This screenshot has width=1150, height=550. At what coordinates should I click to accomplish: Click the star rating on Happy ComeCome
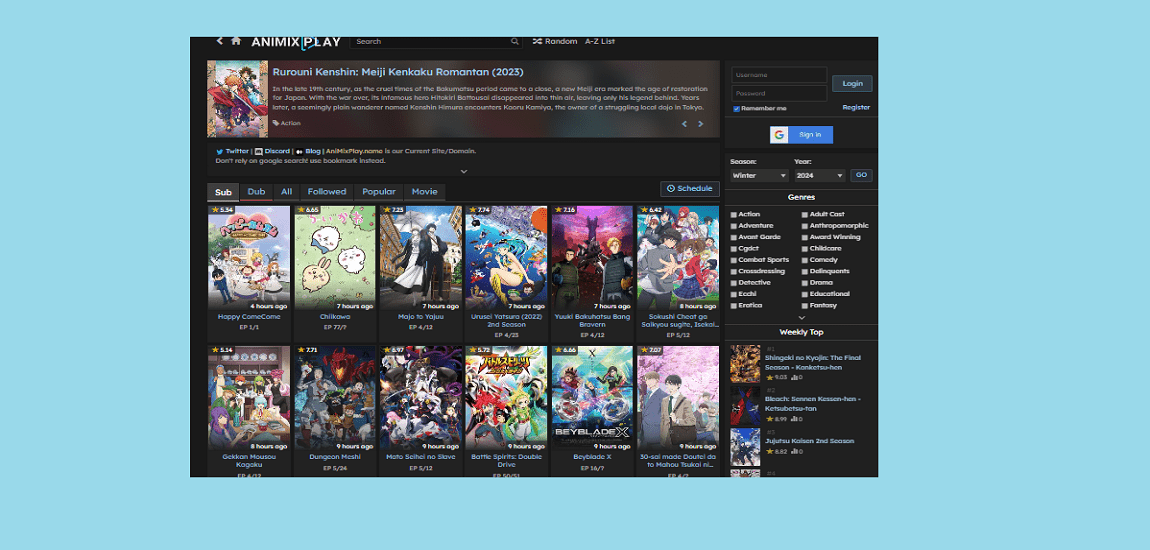221,210
